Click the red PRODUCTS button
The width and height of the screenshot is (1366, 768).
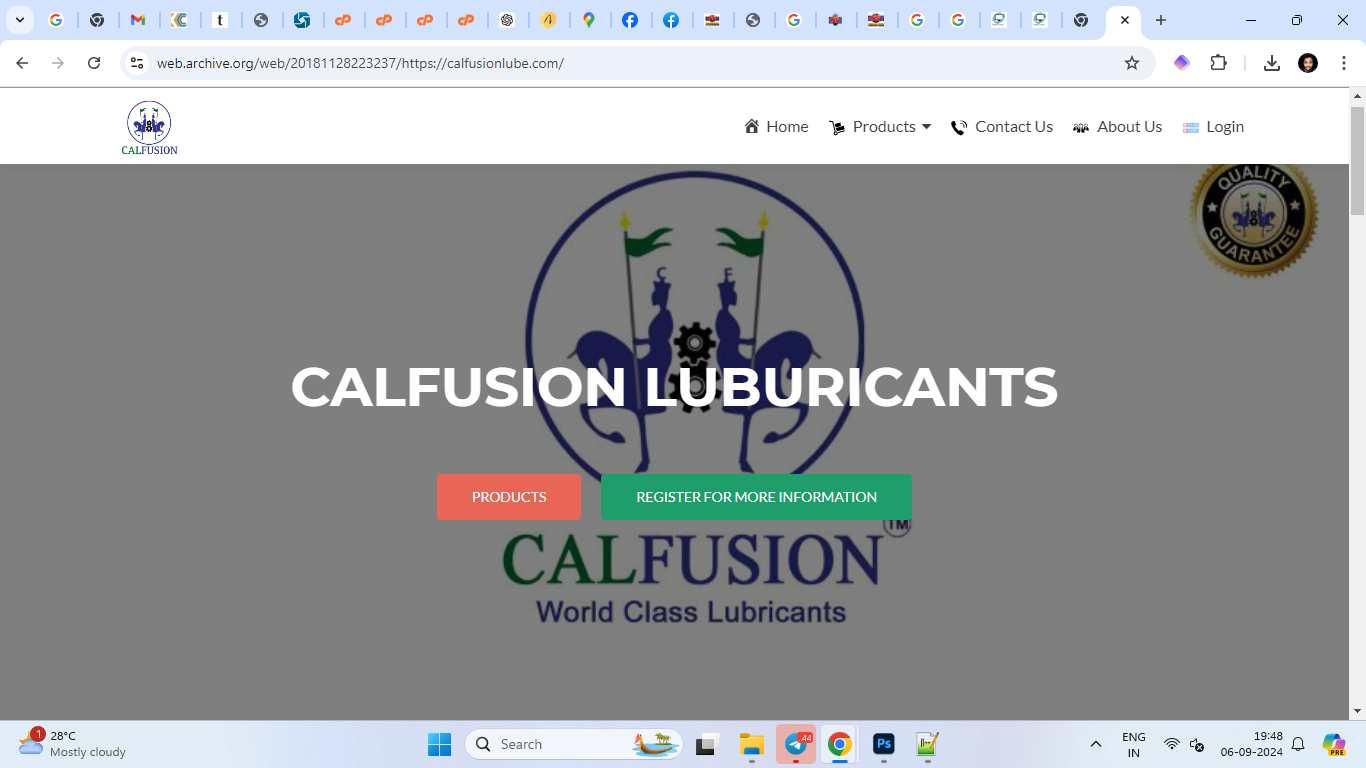(x=509, y=497)
